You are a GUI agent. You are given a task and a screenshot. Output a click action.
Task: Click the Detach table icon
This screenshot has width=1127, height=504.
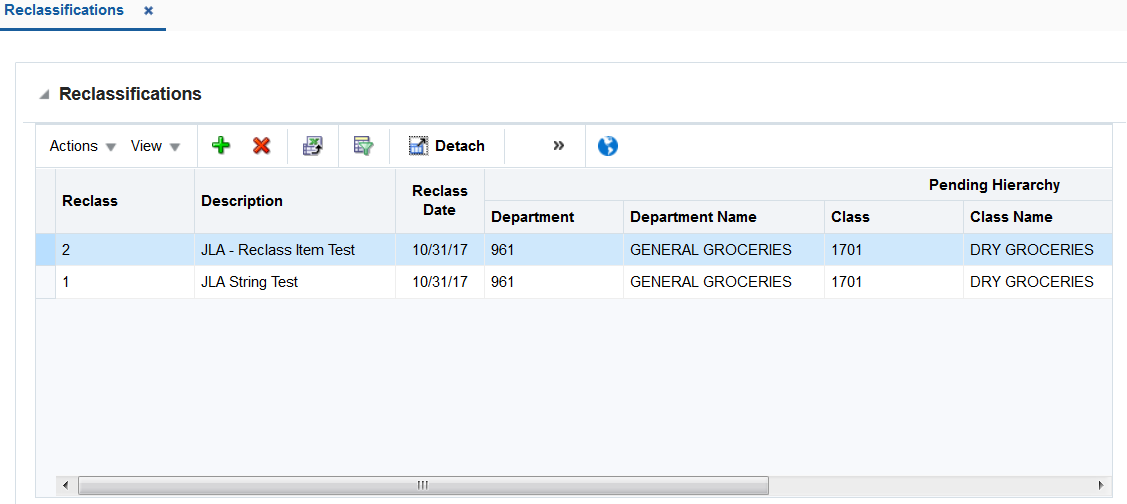418,146
